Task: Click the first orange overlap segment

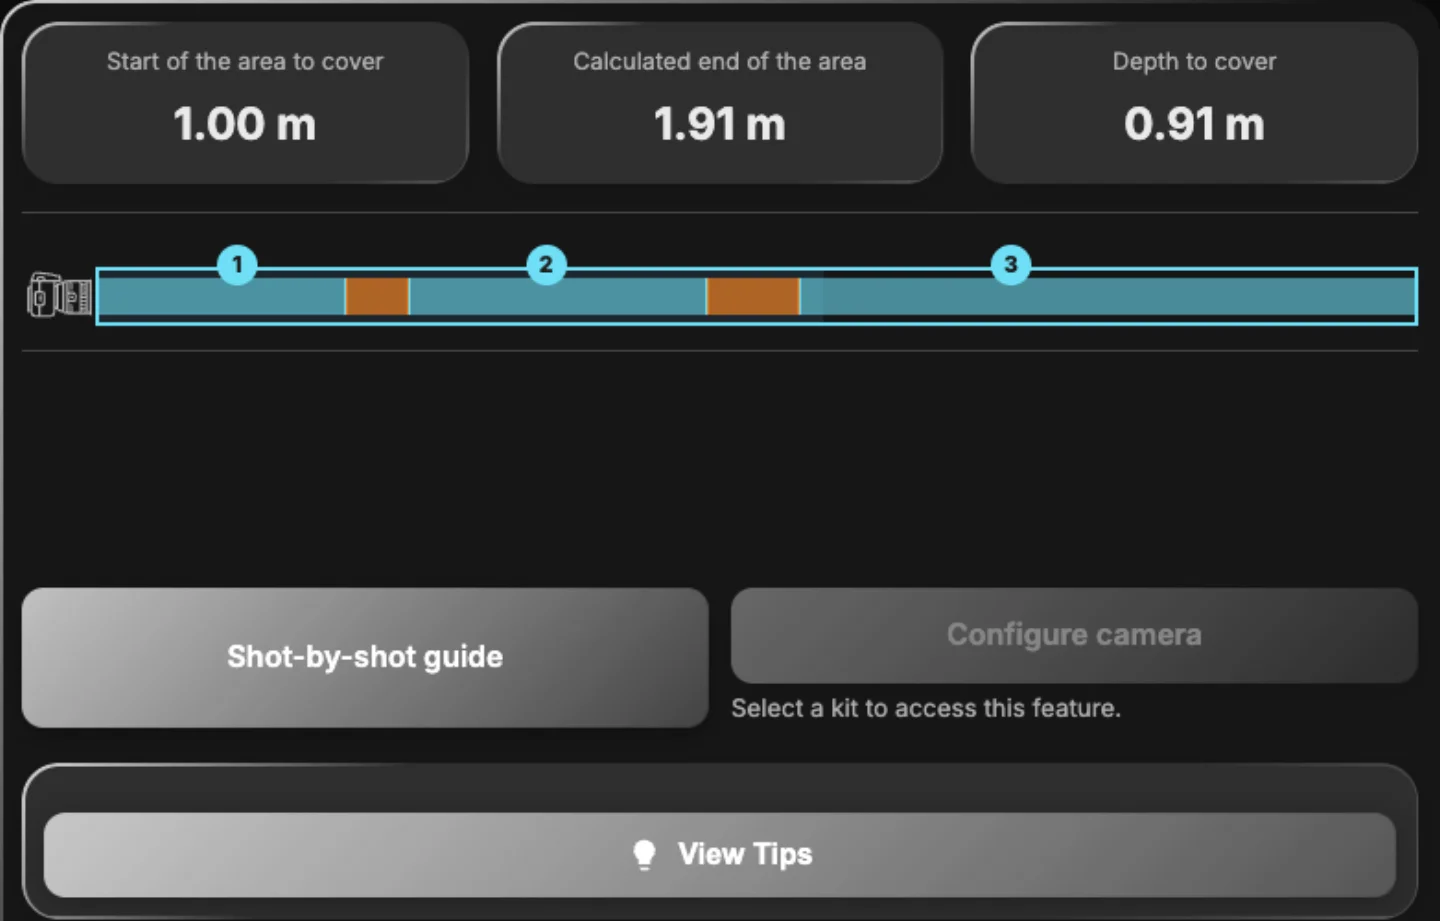Action: tap(377, 296)
